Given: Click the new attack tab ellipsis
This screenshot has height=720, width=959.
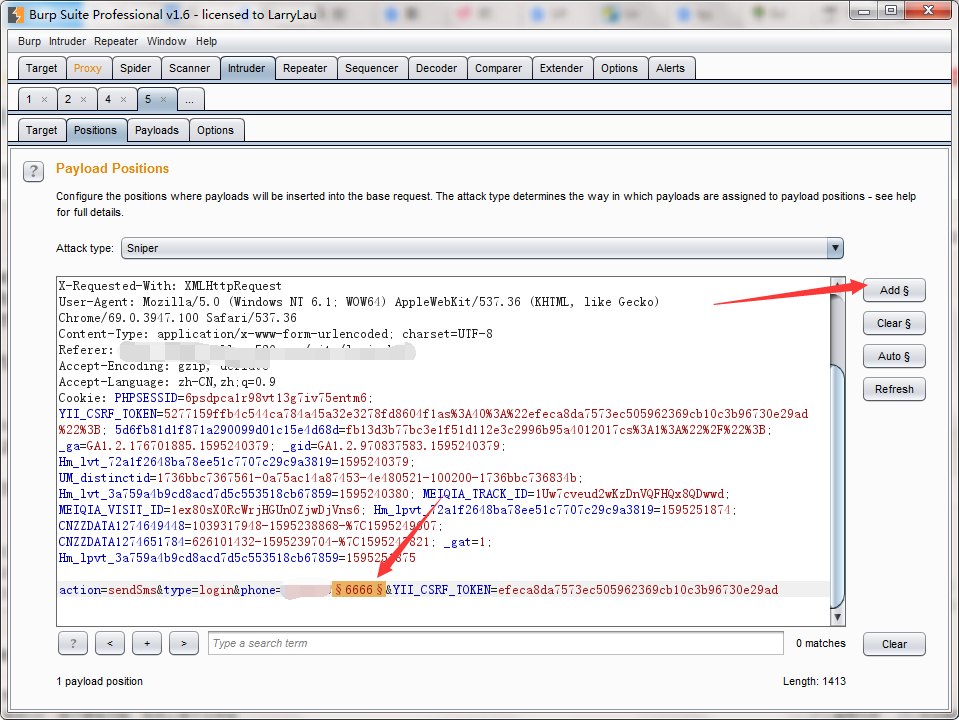Looking at the screenshot, I should 190,100.
